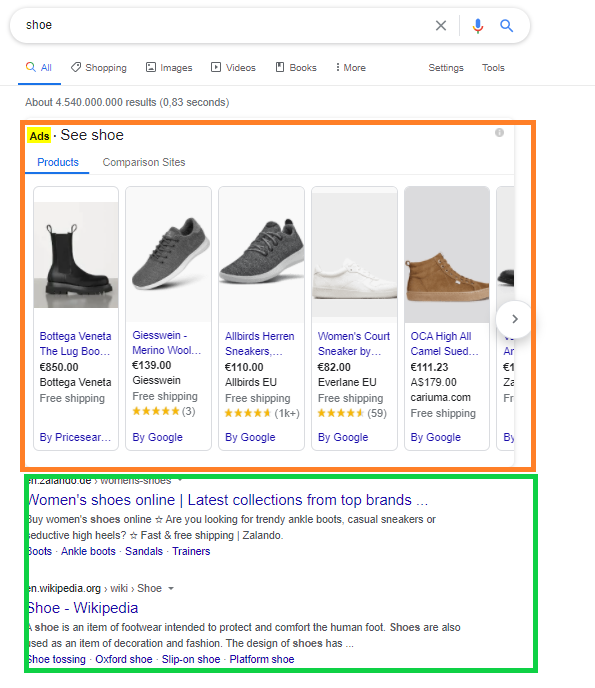Start voice search with the microphone icon
The width and height of the screenshot is (595, 688).
pos(478,25)
